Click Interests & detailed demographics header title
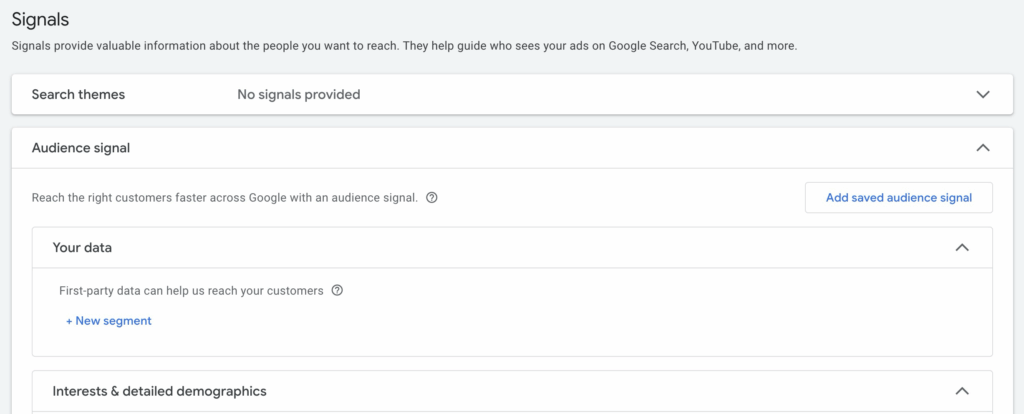 [x=159, y=391]
